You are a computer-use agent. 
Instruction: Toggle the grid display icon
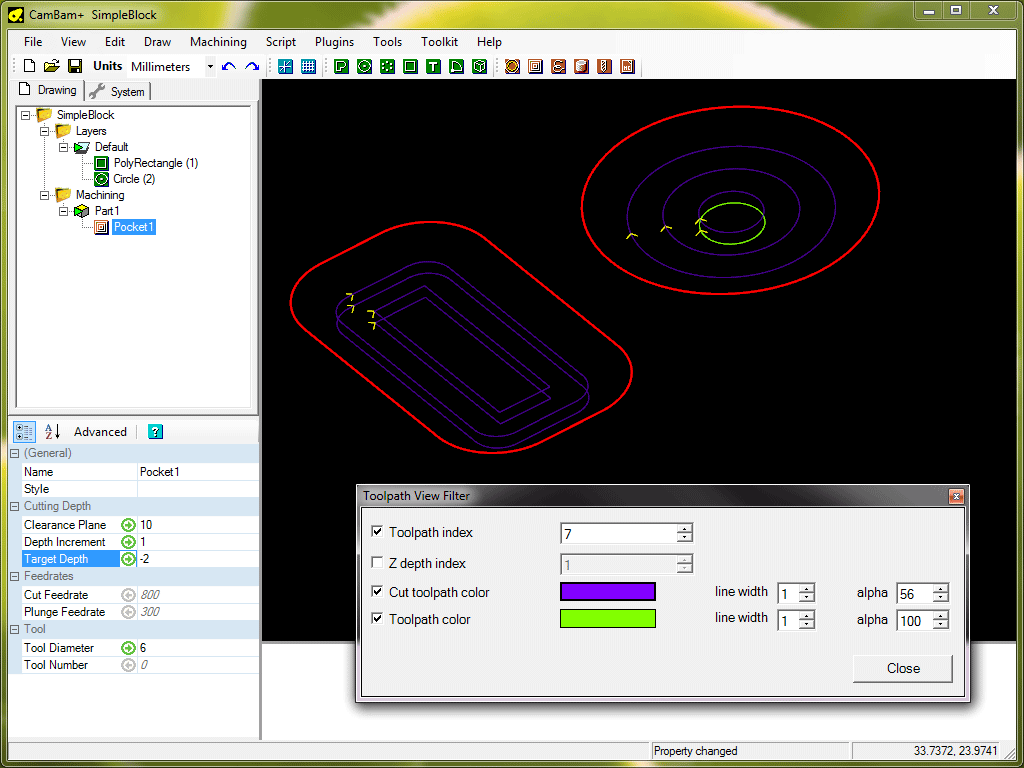(x=308, y=67)
